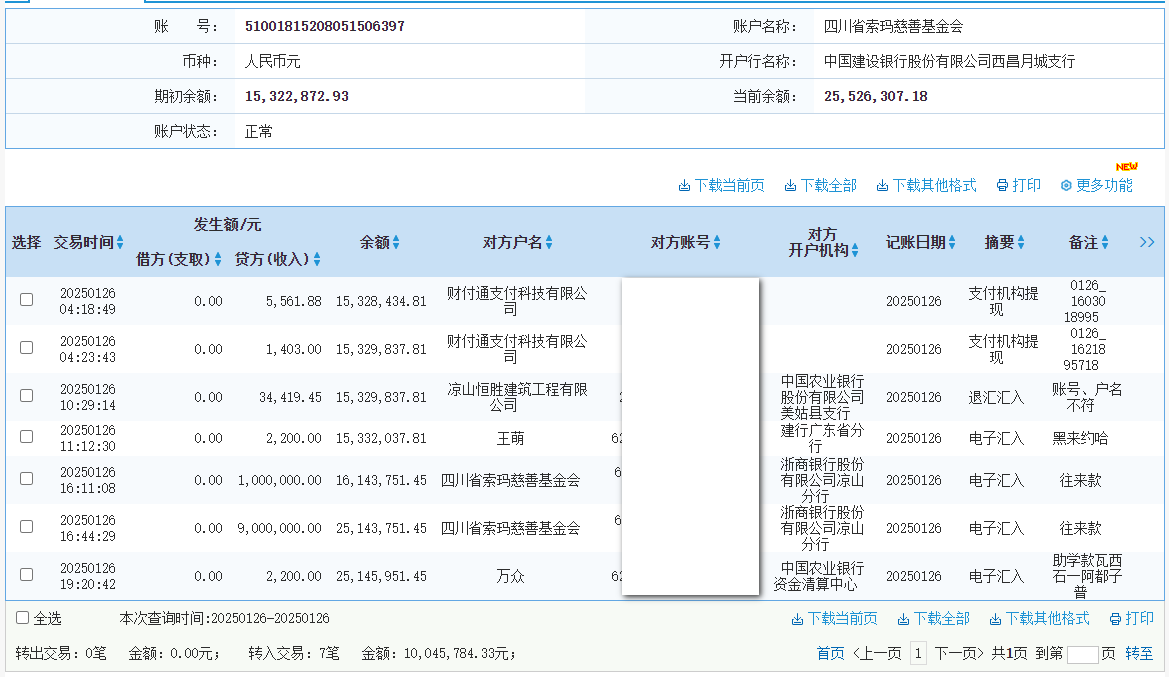Click the 更多功能 gear icon

(x=1066, y=186)
